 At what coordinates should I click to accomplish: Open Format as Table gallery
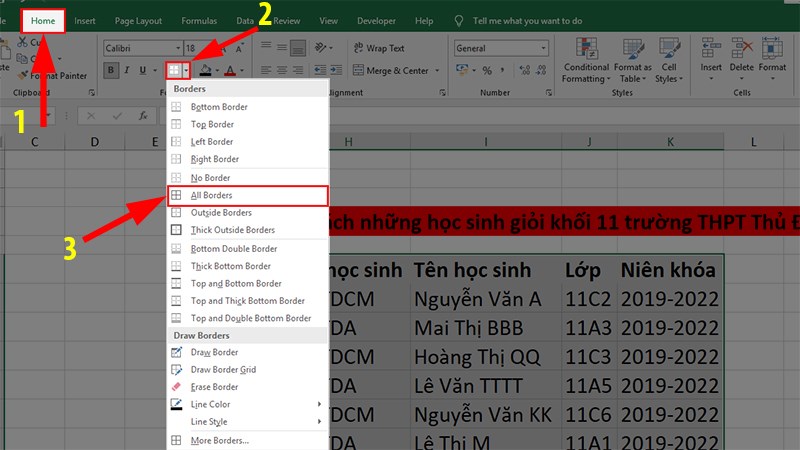[633, 60]
